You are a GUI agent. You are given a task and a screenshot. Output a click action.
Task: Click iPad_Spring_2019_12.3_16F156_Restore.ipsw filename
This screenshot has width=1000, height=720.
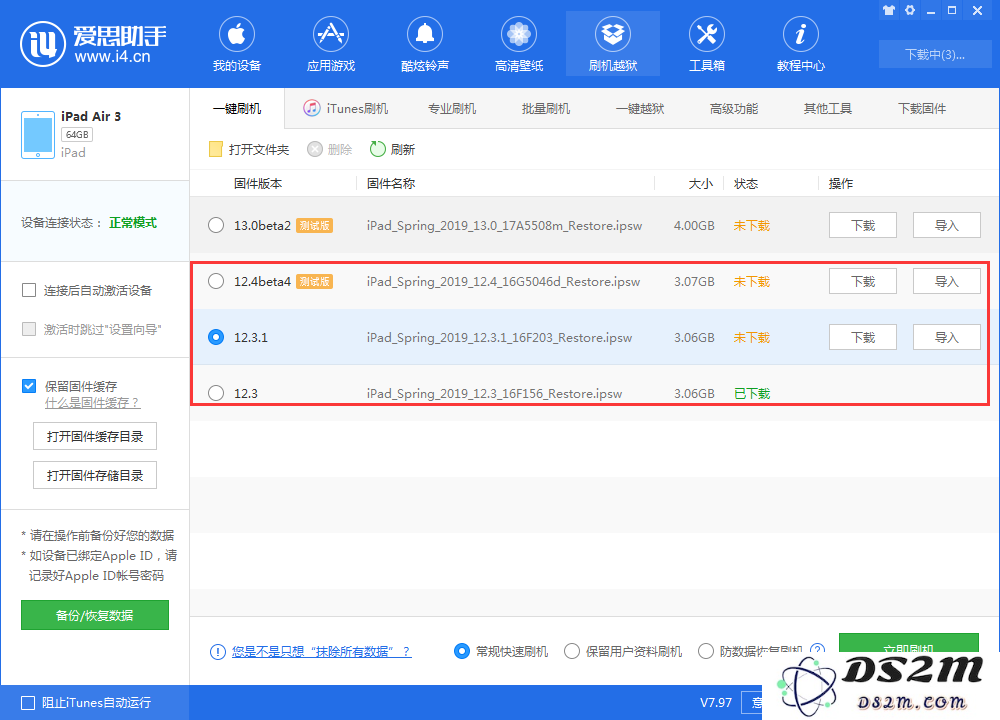(494, 393)
